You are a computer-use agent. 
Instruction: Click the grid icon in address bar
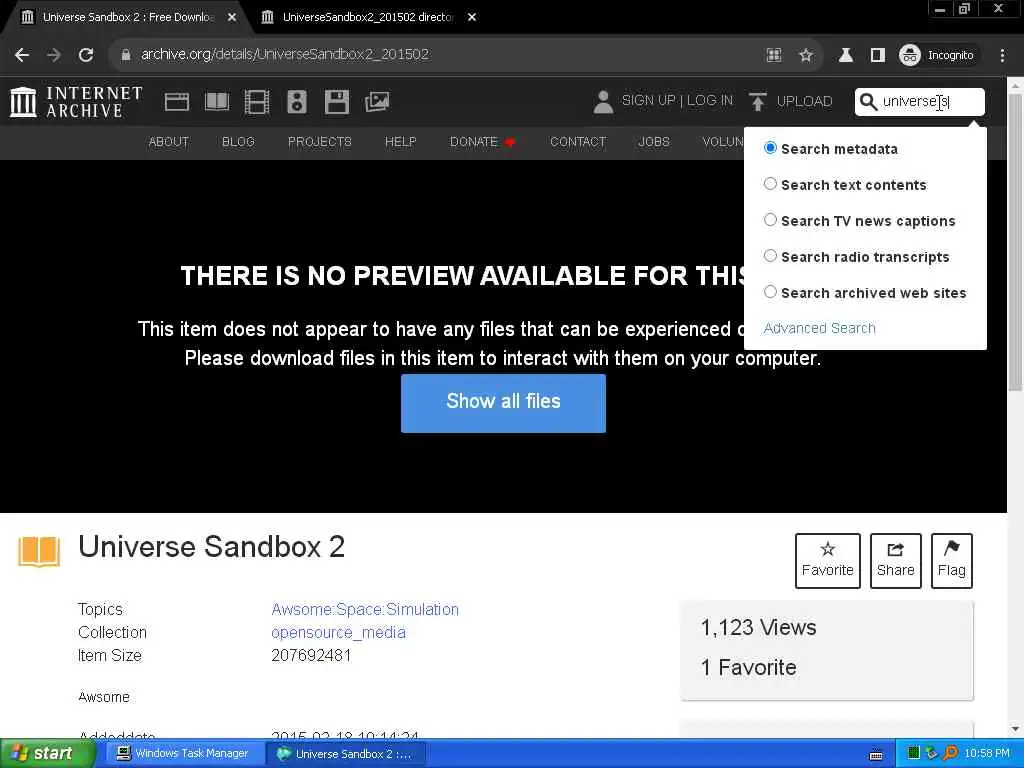[774, 55]
